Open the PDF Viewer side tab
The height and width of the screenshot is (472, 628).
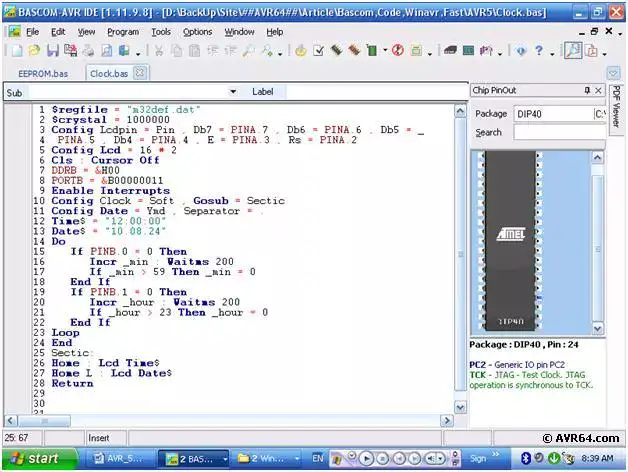615,112
